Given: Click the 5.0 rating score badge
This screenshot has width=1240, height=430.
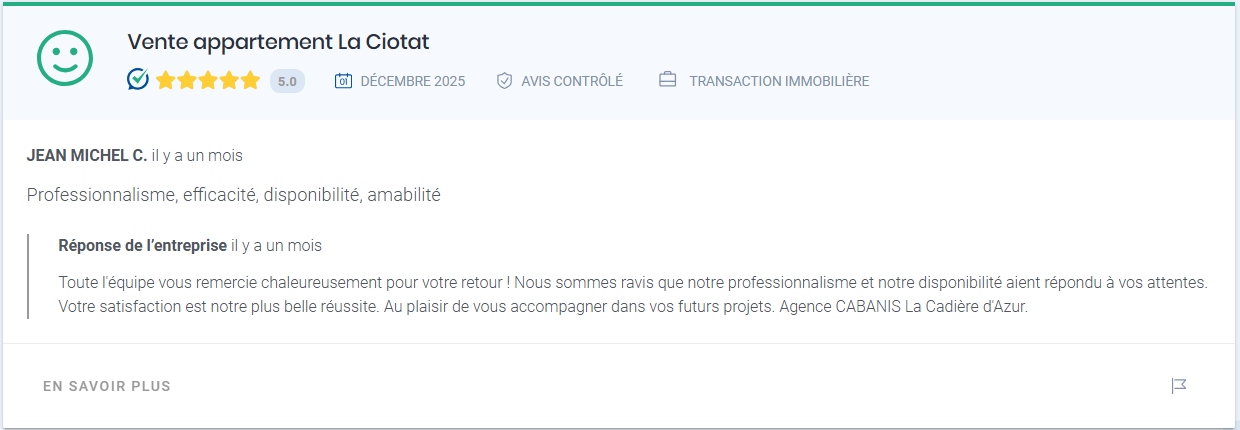Looking at the screenshot, I should 287,81.
